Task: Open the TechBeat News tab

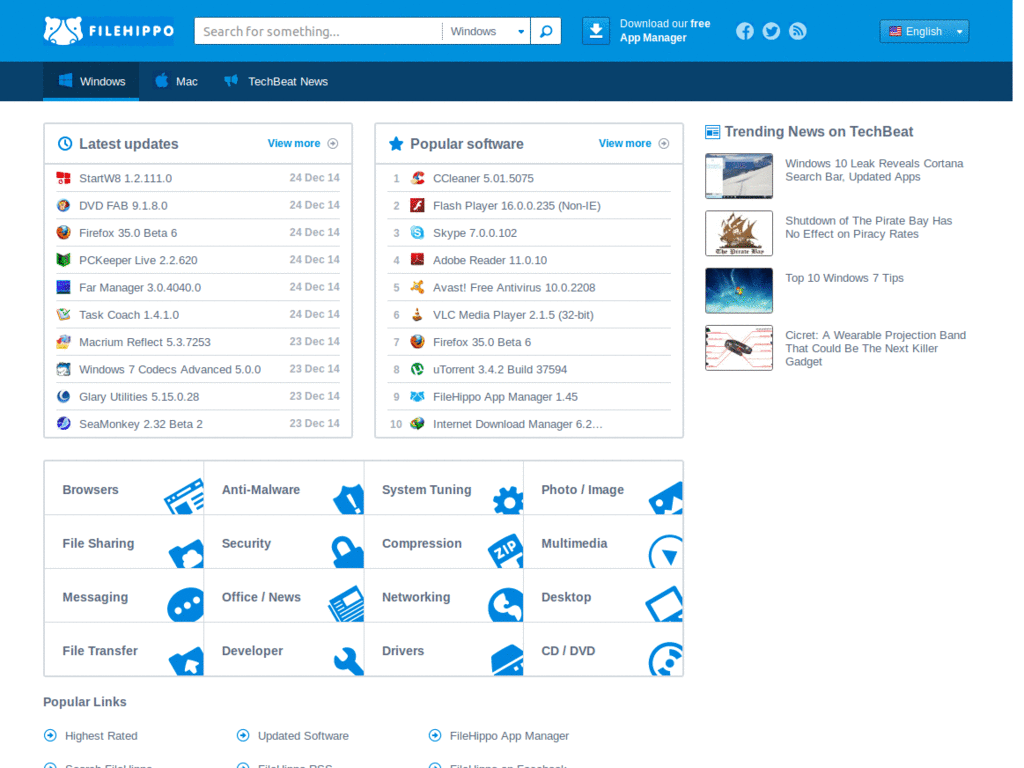Action: (x=276, y=81)
